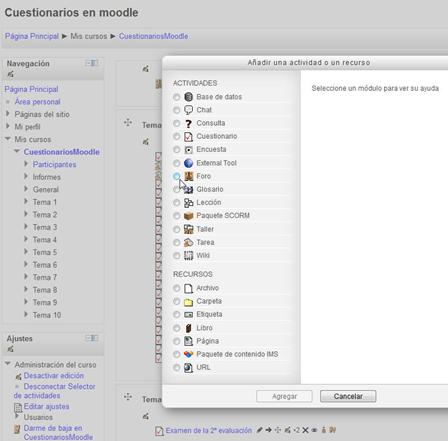The image size is (448, 441).
Task: Select the URL radio button
Action: 177,368
